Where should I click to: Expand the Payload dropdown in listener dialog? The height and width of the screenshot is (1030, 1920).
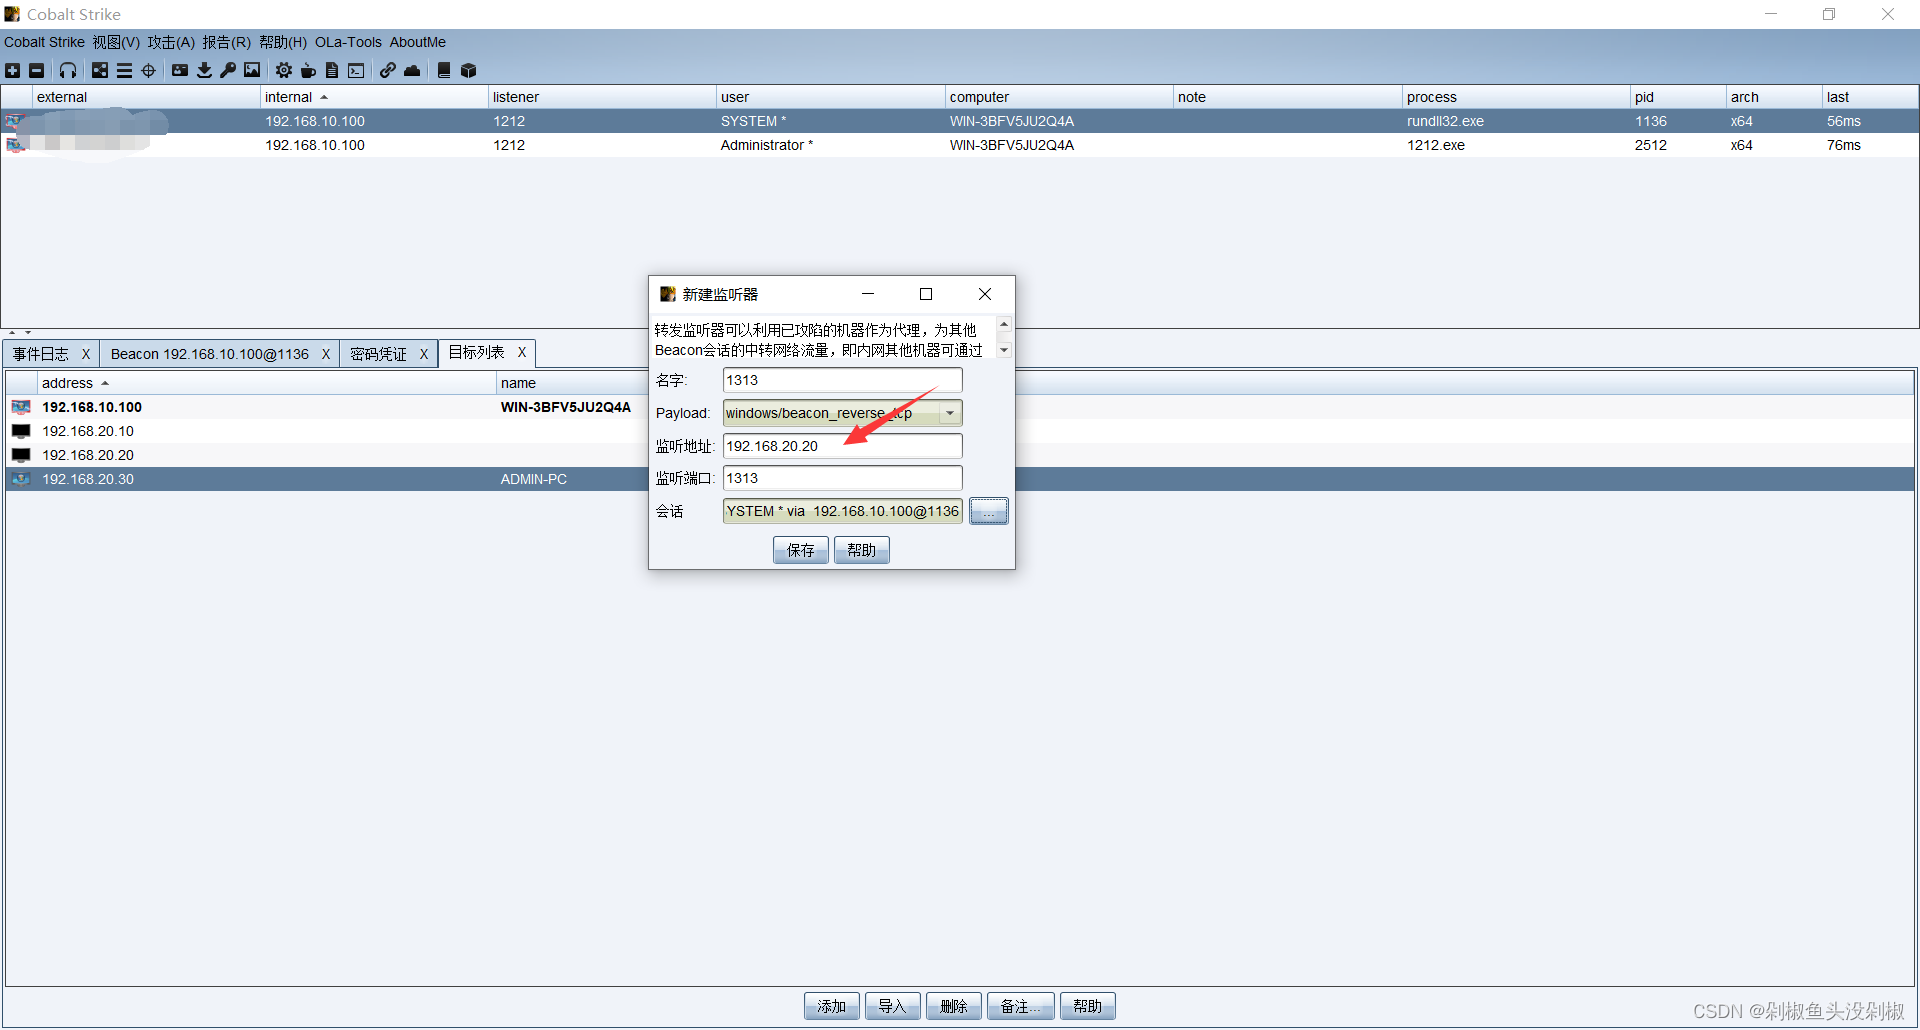coord(950,413)
